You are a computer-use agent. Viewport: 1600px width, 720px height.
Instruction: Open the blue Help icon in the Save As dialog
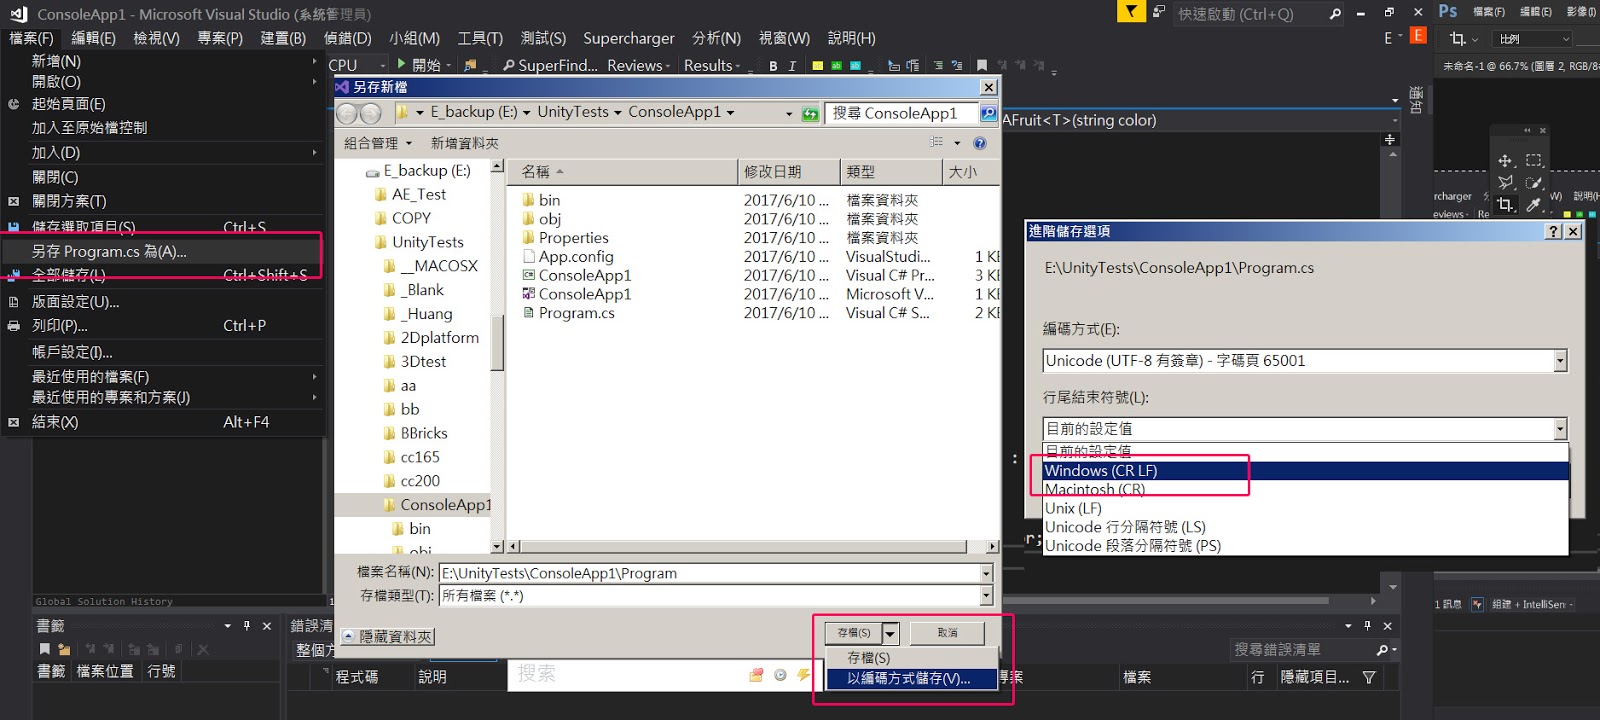[x=980, y=143]
